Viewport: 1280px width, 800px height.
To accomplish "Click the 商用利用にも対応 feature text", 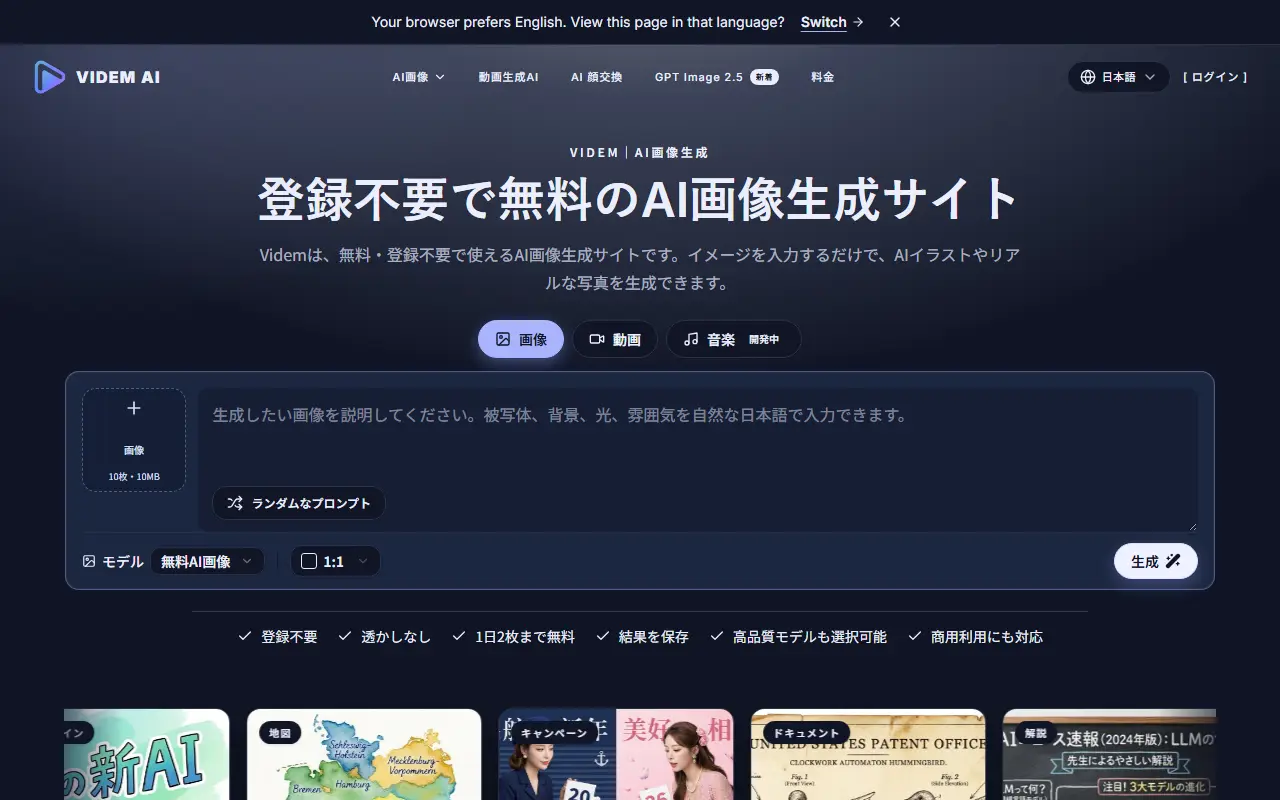I will point(987,636).
